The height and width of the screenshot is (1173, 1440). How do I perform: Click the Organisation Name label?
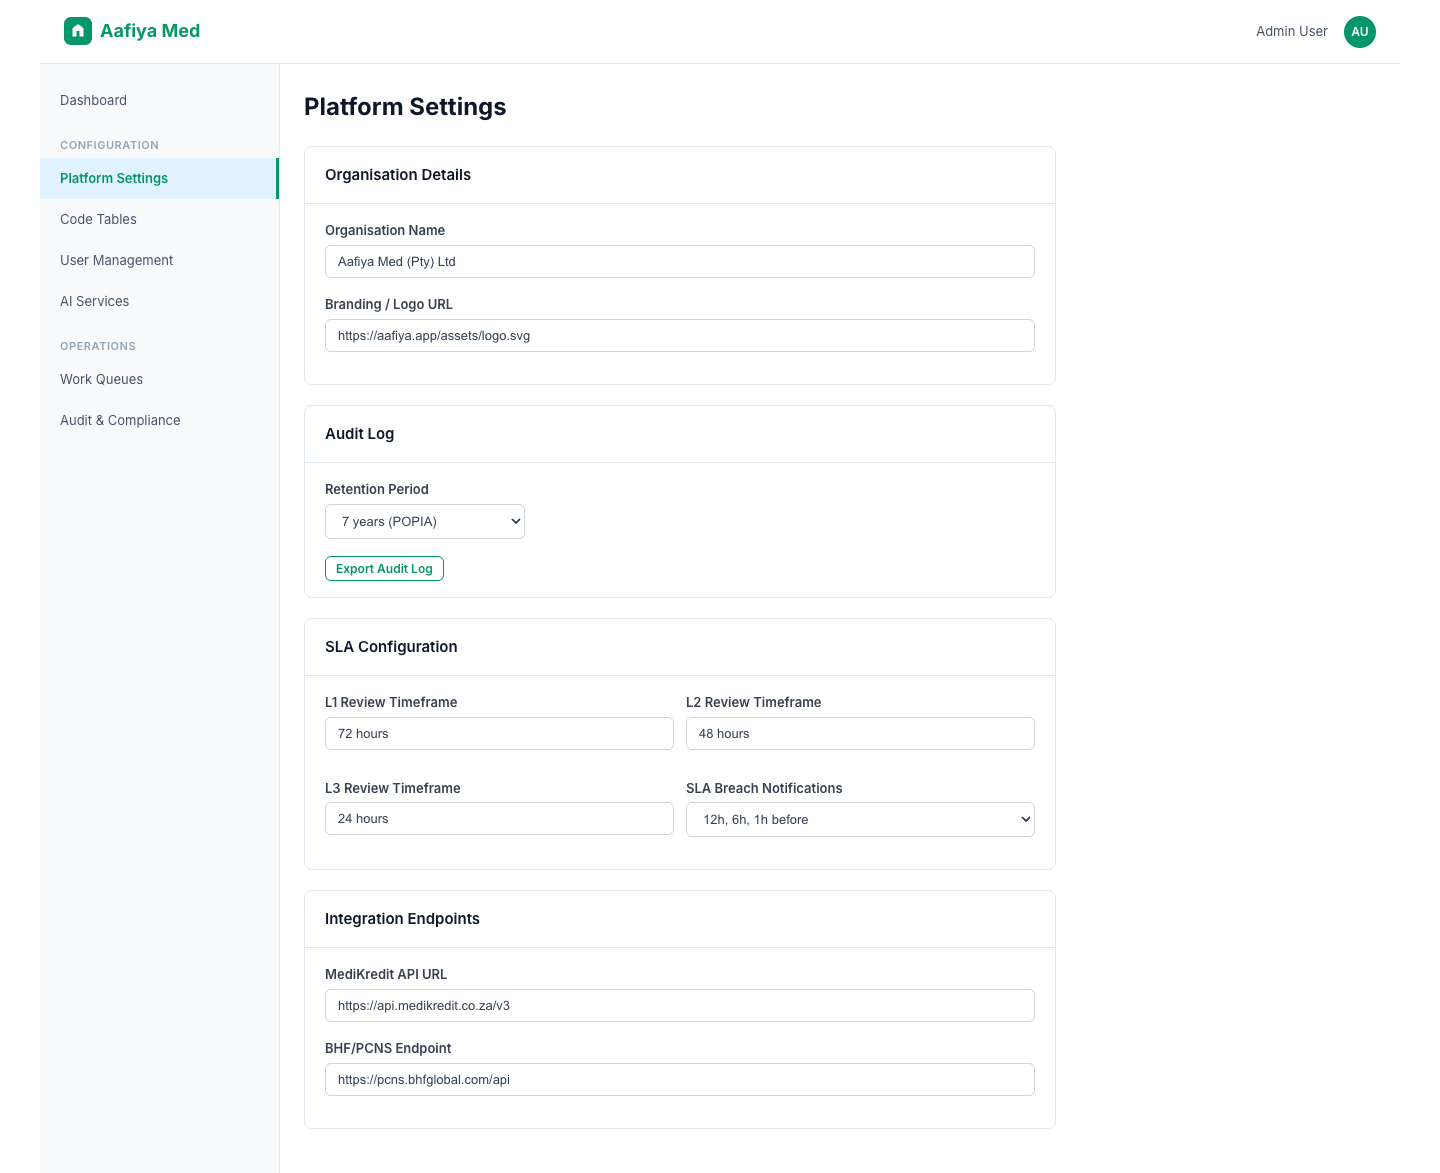click(x=385, y=230)
